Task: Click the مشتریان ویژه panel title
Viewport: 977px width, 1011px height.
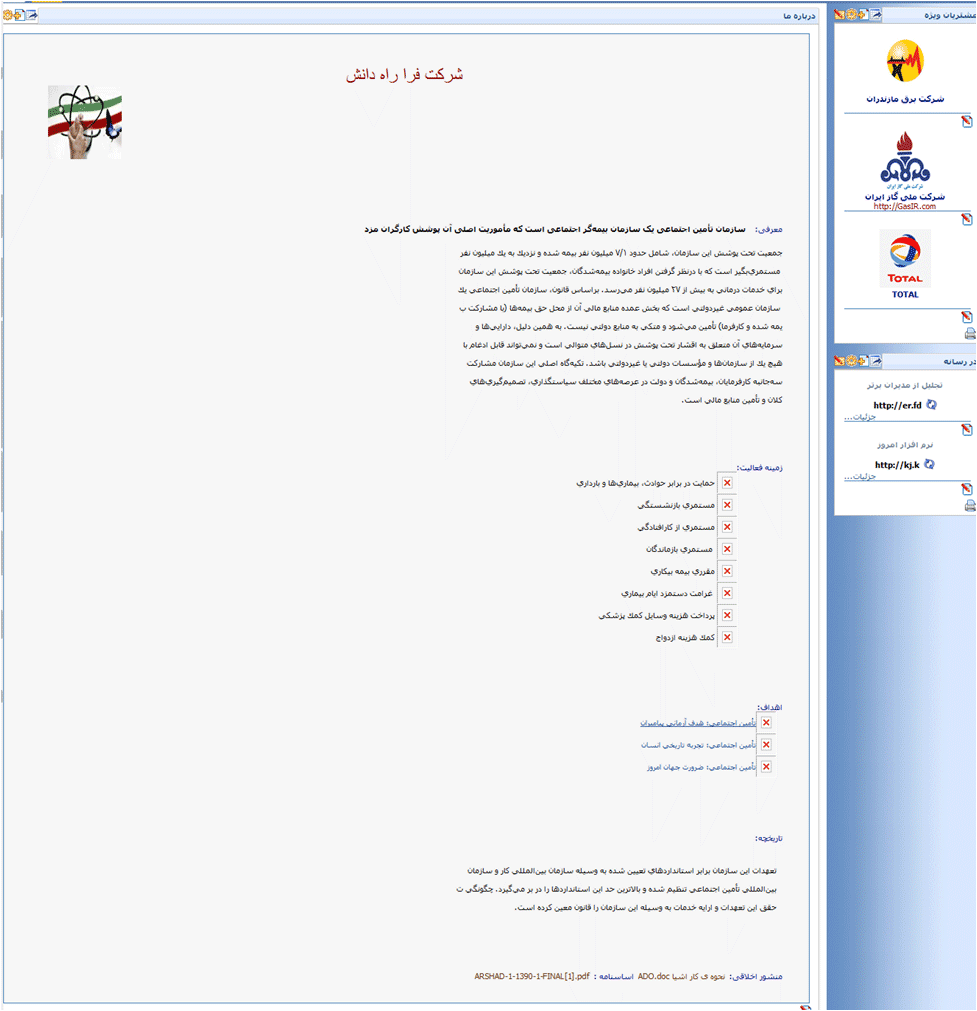Action: [950, 15]
